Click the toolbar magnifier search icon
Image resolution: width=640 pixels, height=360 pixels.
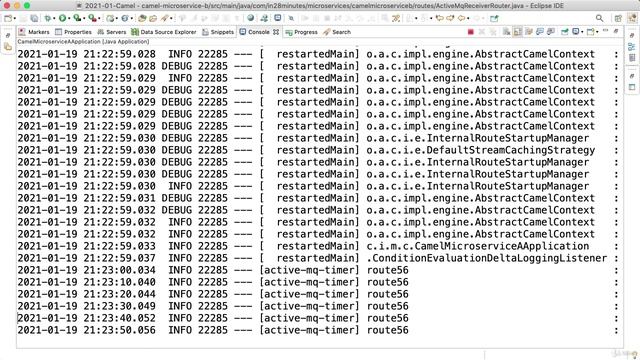point(599,18)
